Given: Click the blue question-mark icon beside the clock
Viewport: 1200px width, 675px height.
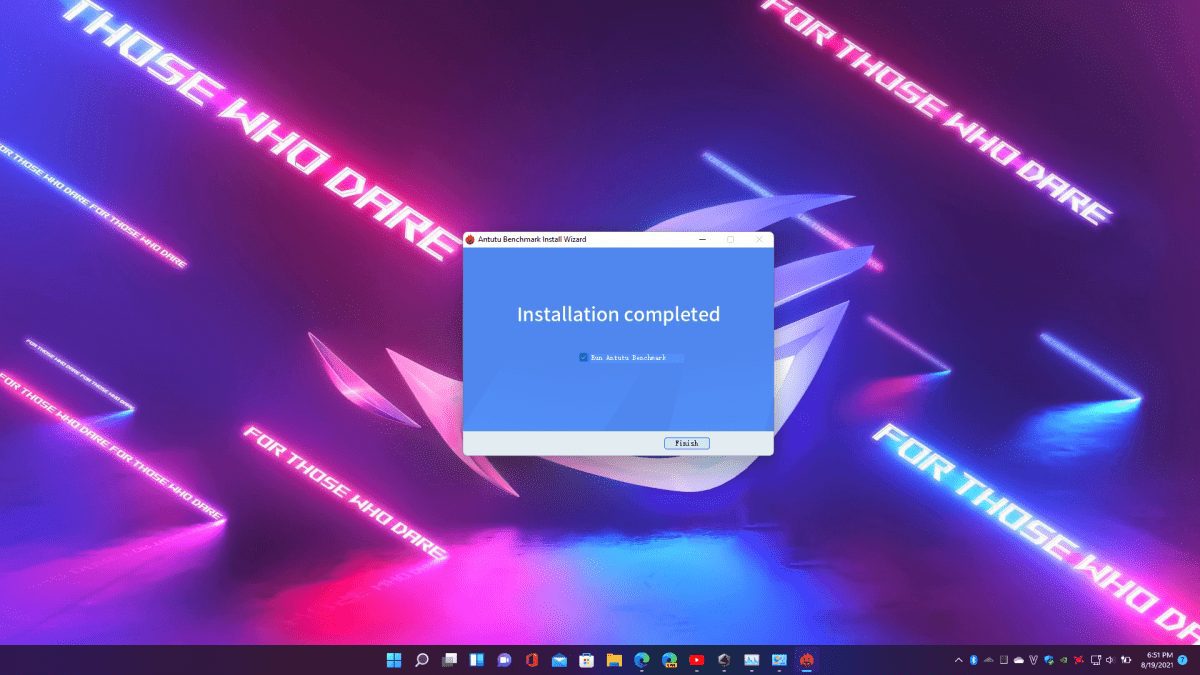Looking at the screenshot, I should [x=1182, y=660].
